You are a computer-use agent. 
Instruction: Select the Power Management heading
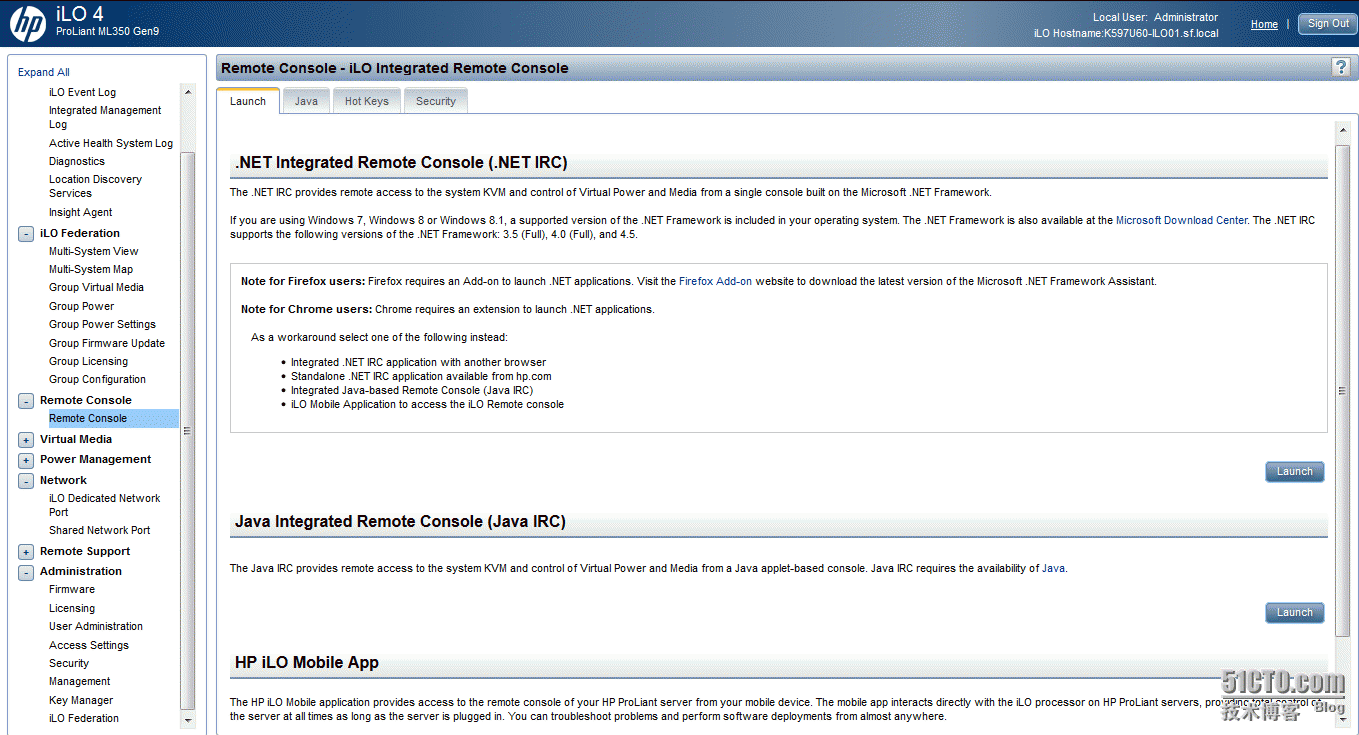[x=96, y=459]
